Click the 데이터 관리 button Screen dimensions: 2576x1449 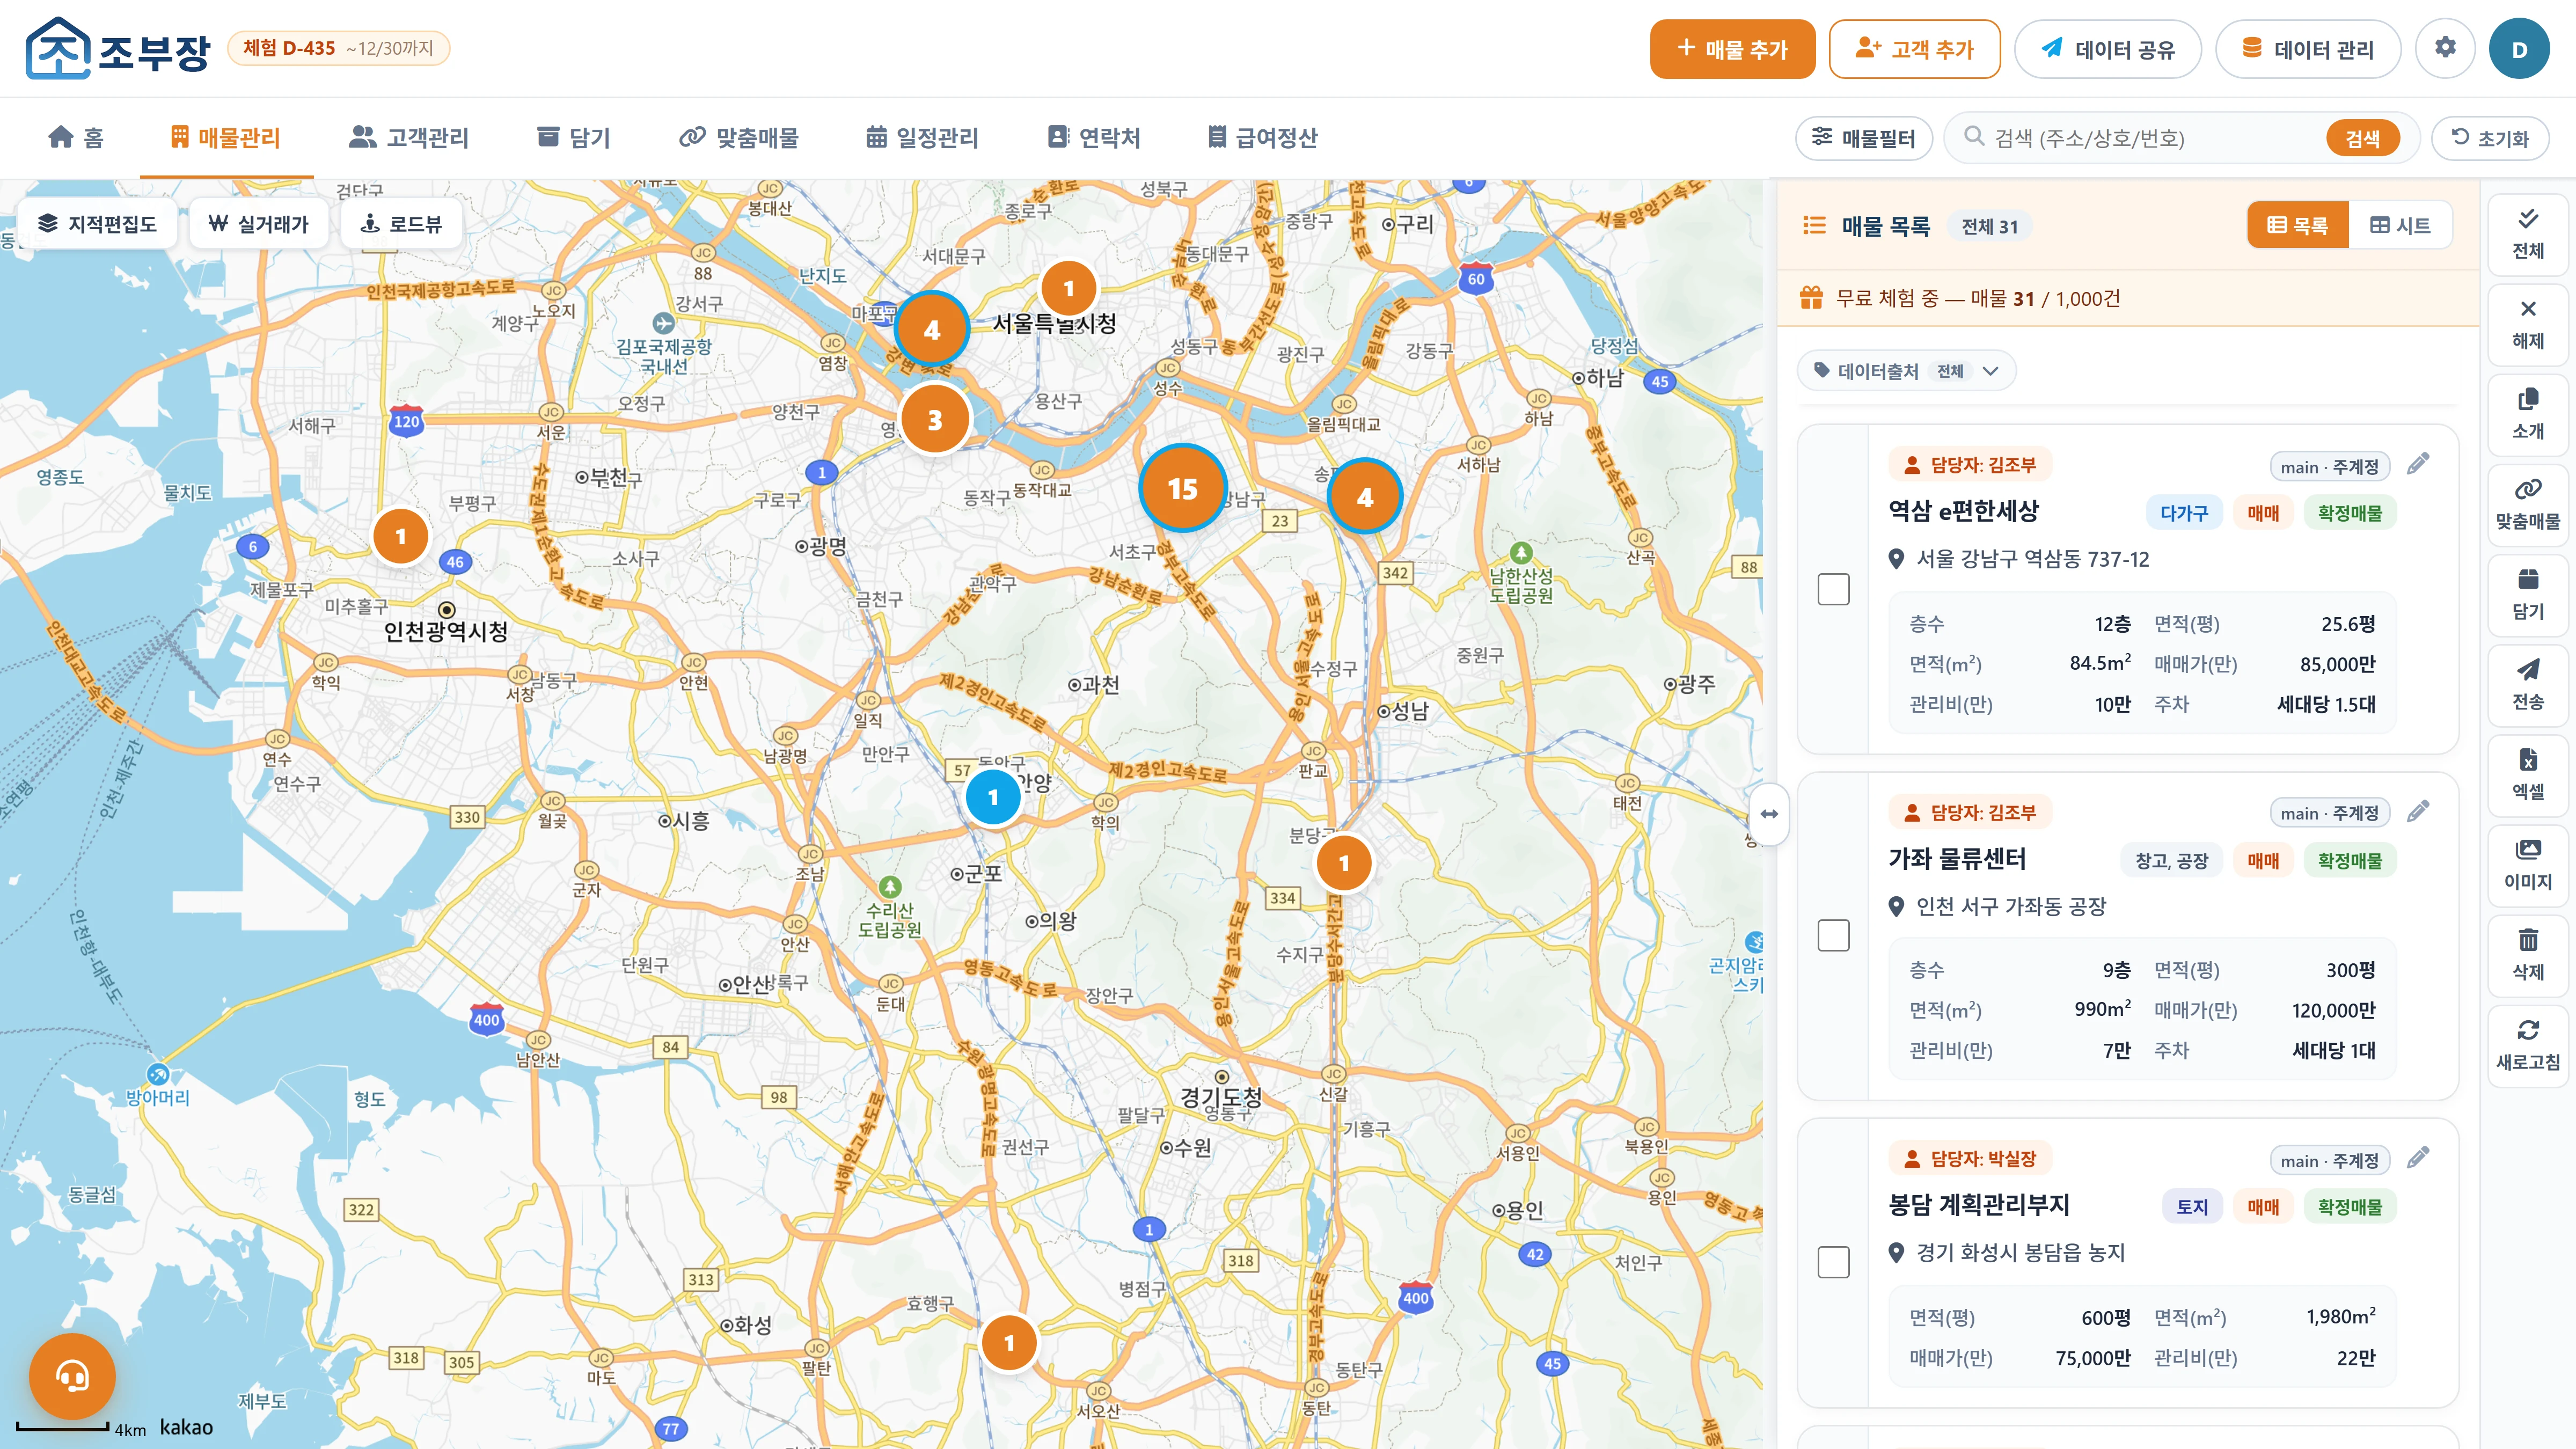2308,49
